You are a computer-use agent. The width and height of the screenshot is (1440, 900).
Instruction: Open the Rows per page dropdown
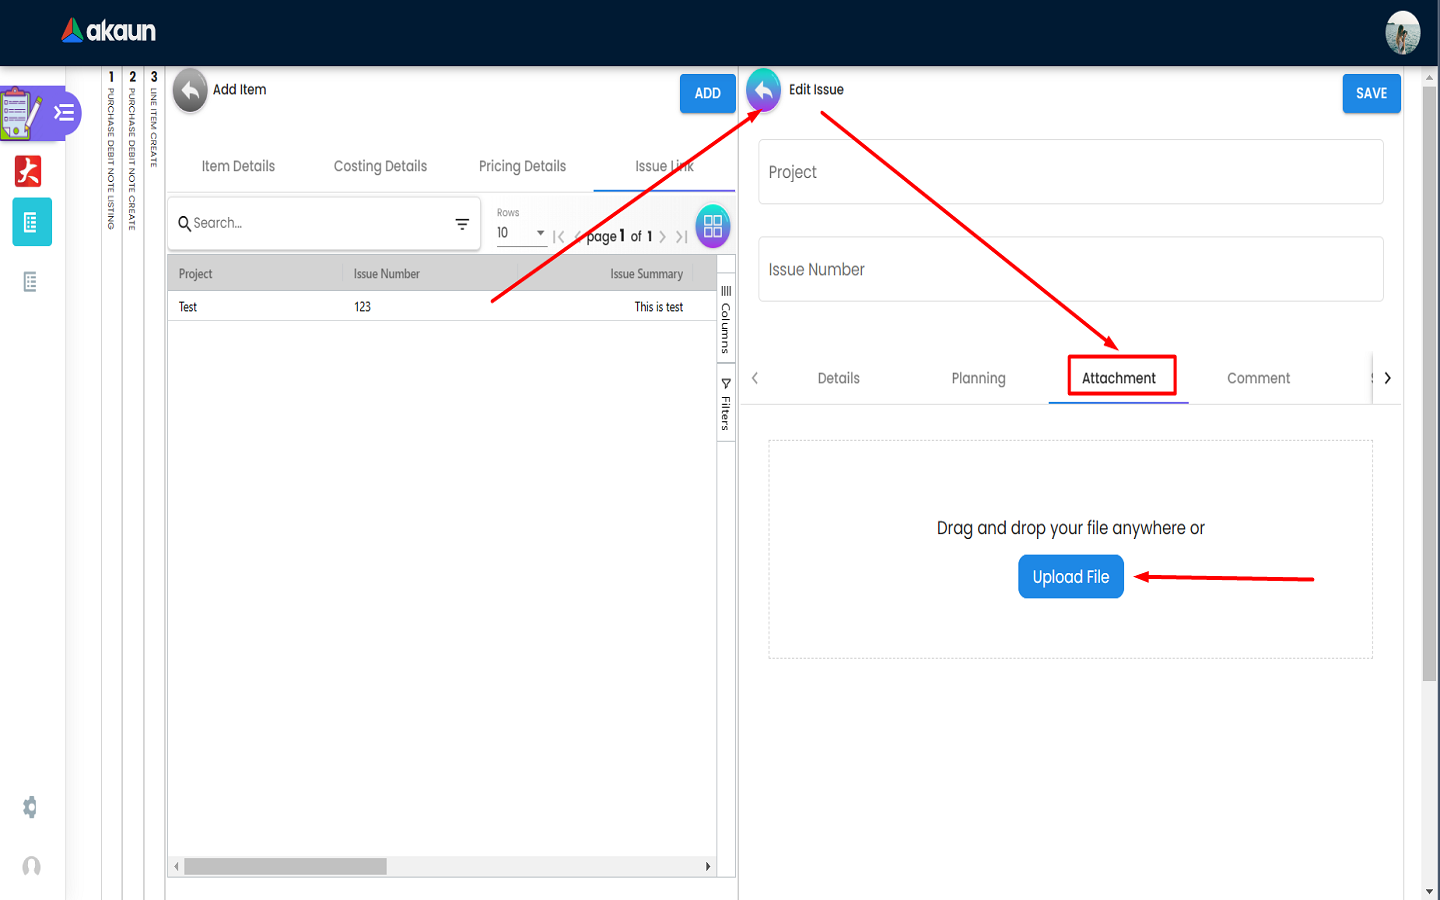click(521, 233)
